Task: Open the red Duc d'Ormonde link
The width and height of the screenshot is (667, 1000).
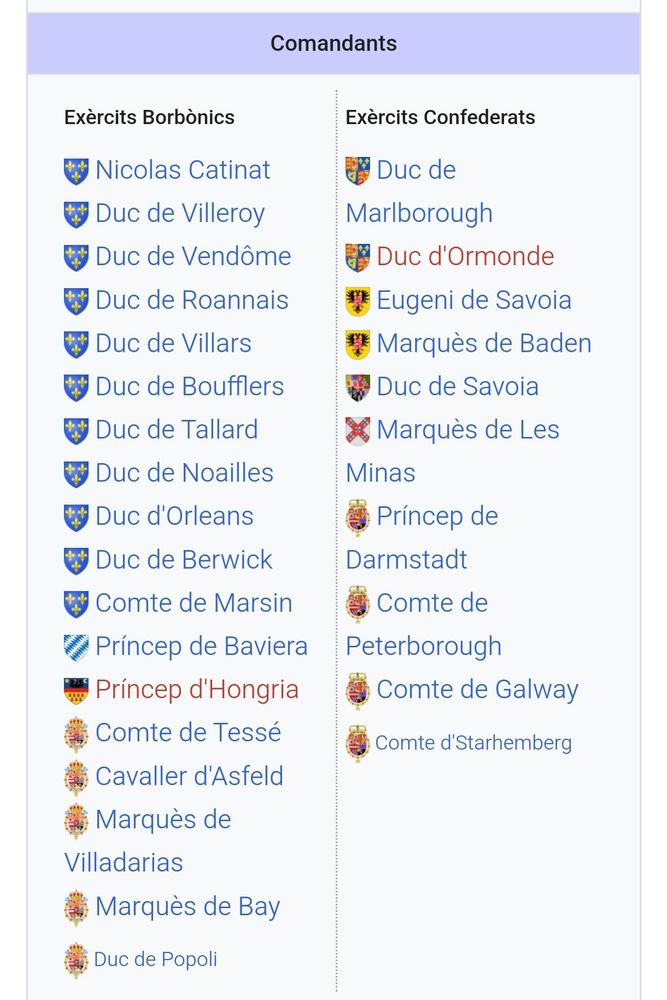Action: (x=465, y=256)
